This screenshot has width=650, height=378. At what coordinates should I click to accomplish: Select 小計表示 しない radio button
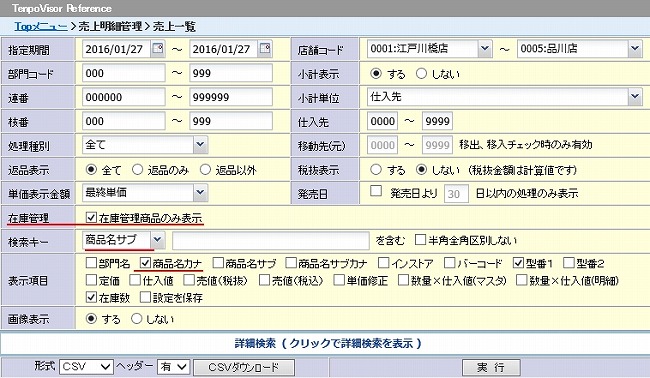pyautogui.click(x=421, y=73)
